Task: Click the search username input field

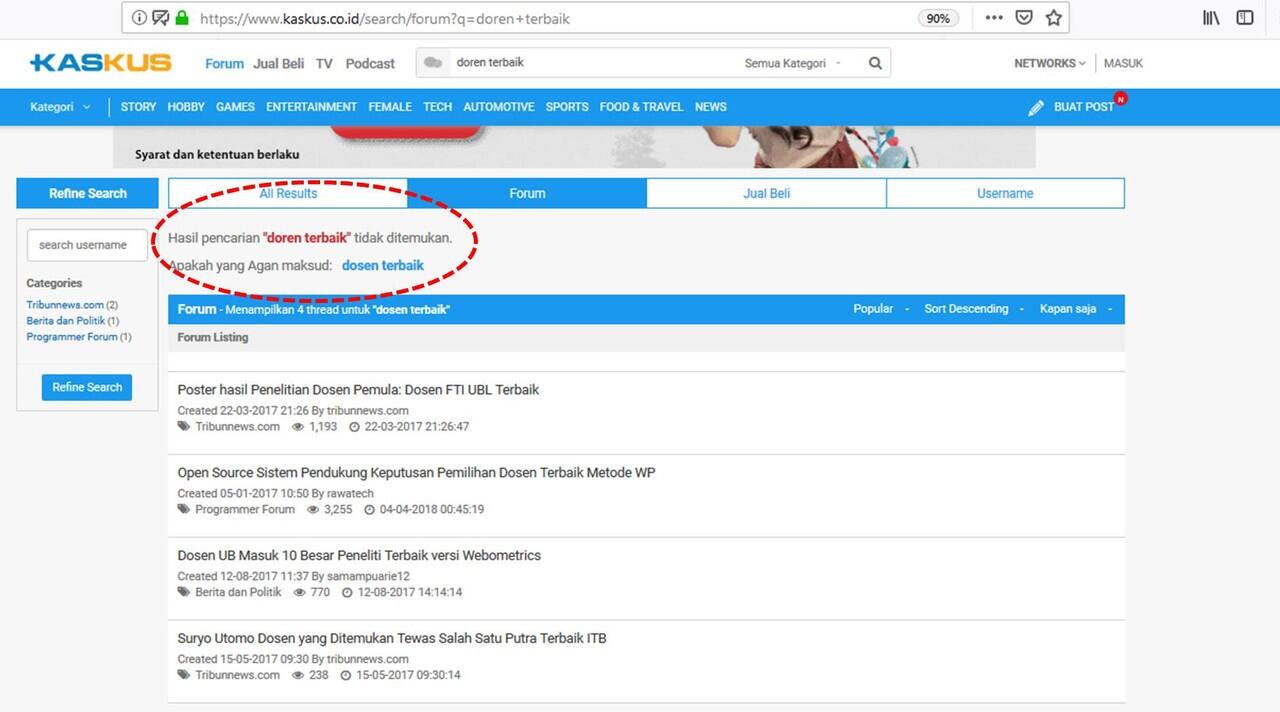Action: tap(87, 245)
